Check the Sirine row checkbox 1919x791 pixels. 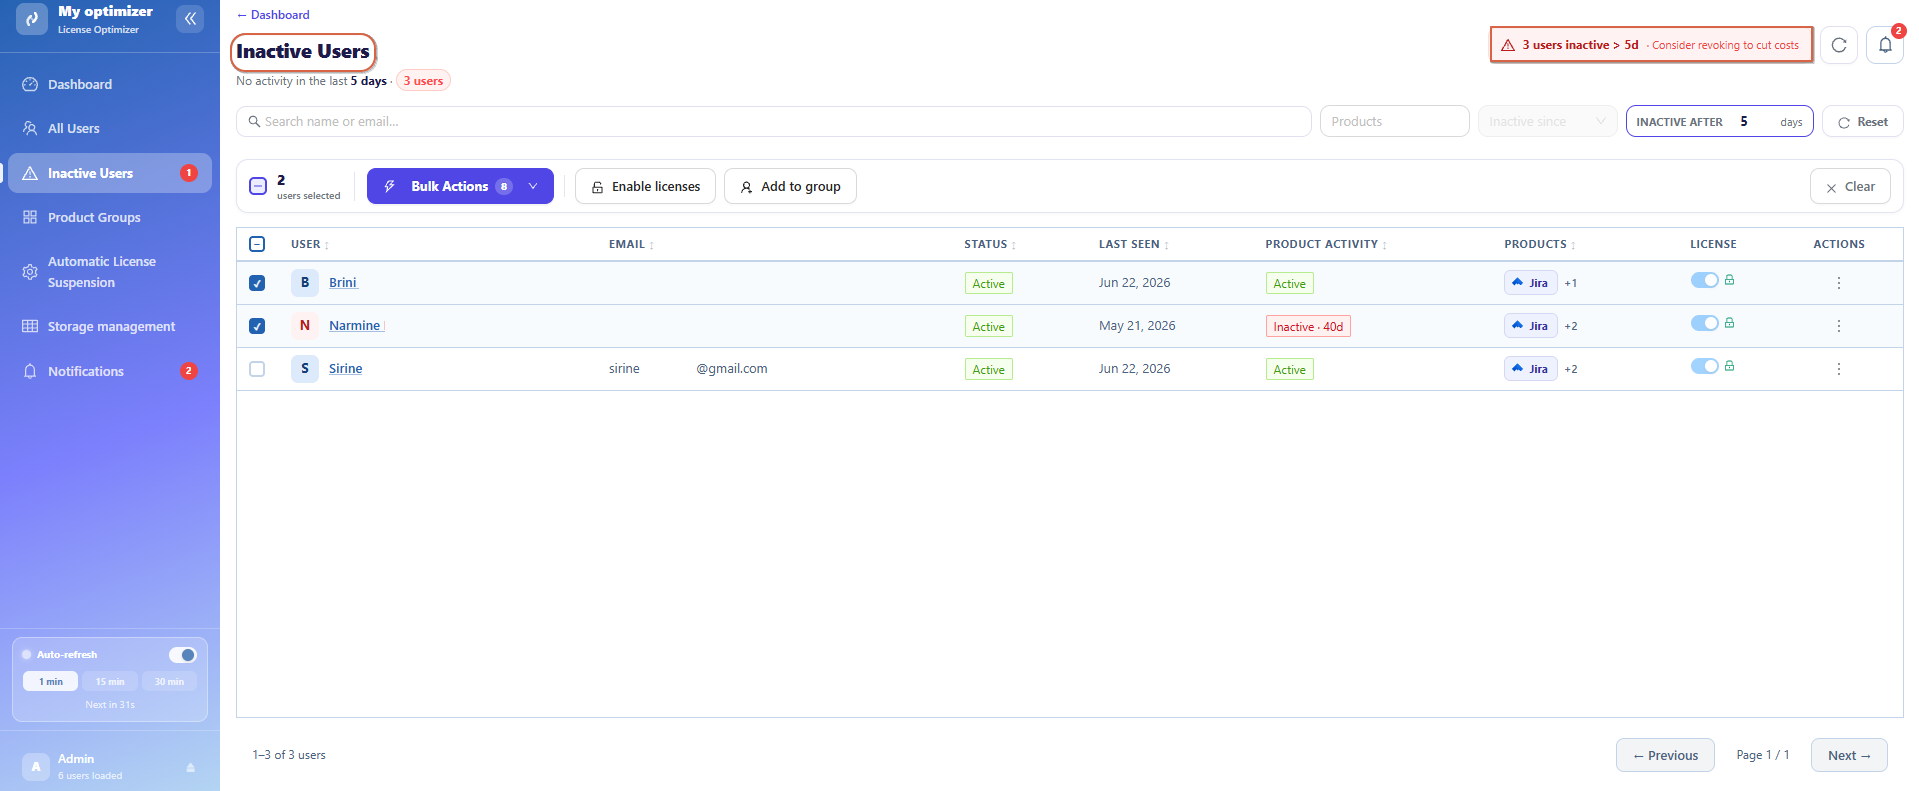pos(257,369)
